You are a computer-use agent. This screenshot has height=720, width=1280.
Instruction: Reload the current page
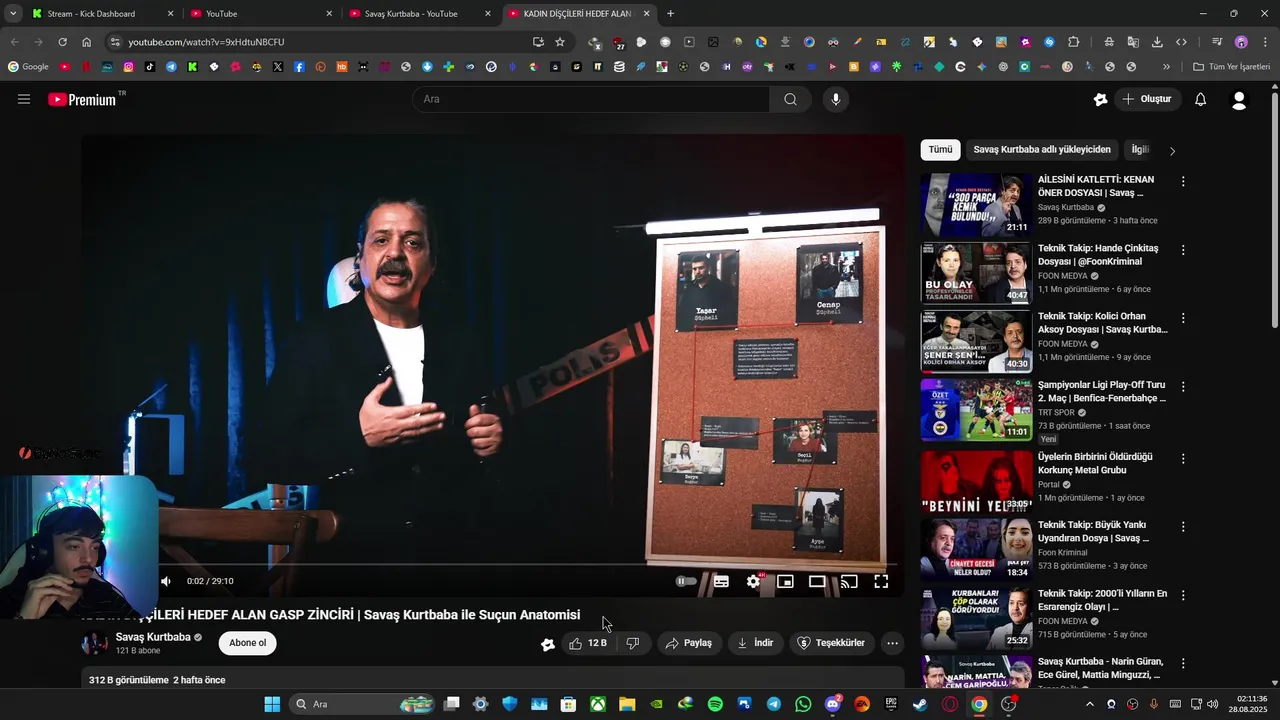[62, 42]
